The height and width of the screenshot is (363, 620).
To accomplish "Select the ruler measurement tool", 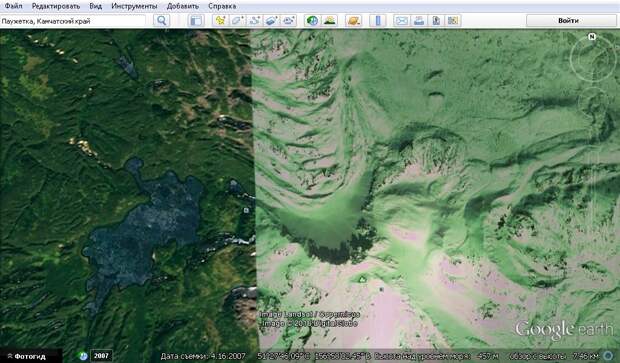I will tap(378, 21).
